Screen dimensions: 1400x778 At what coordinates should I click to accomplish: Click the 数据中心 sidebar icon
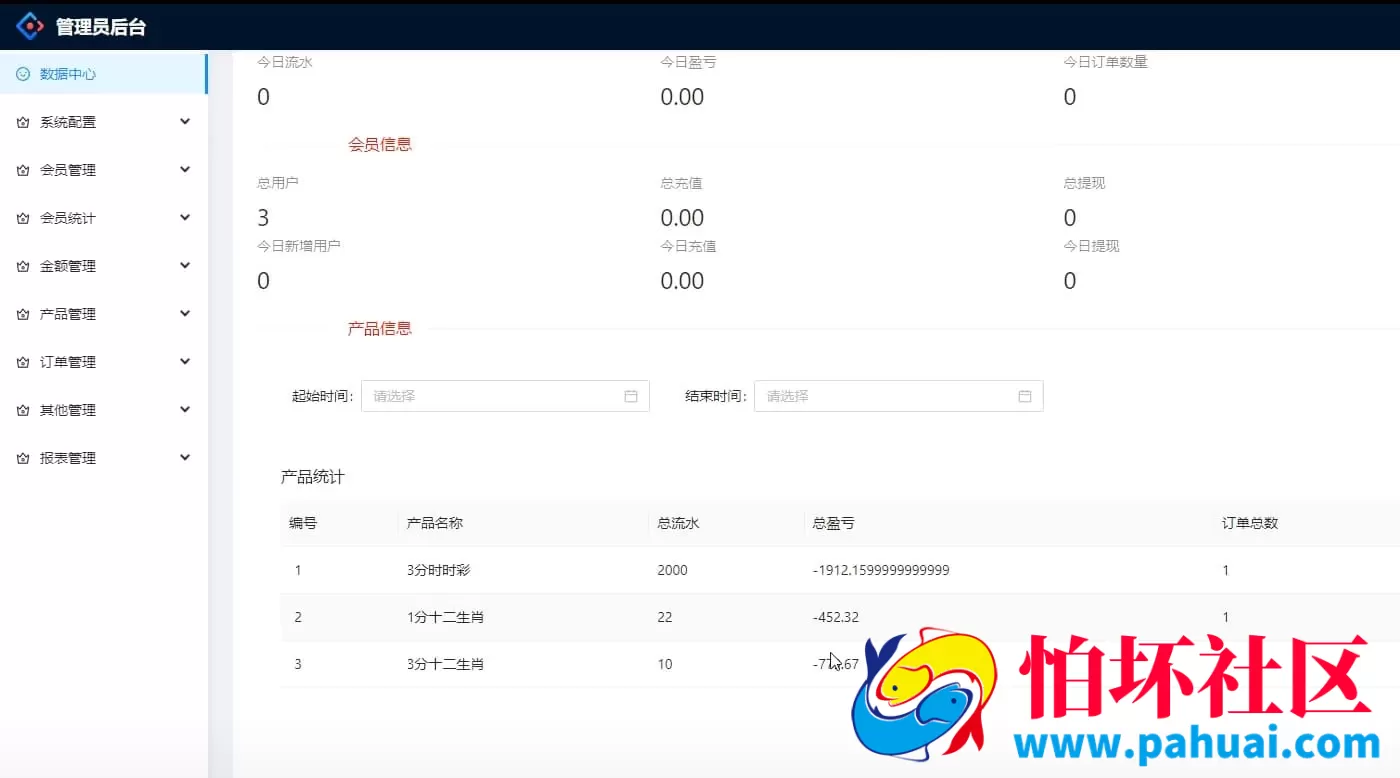(x=22, y=73)
